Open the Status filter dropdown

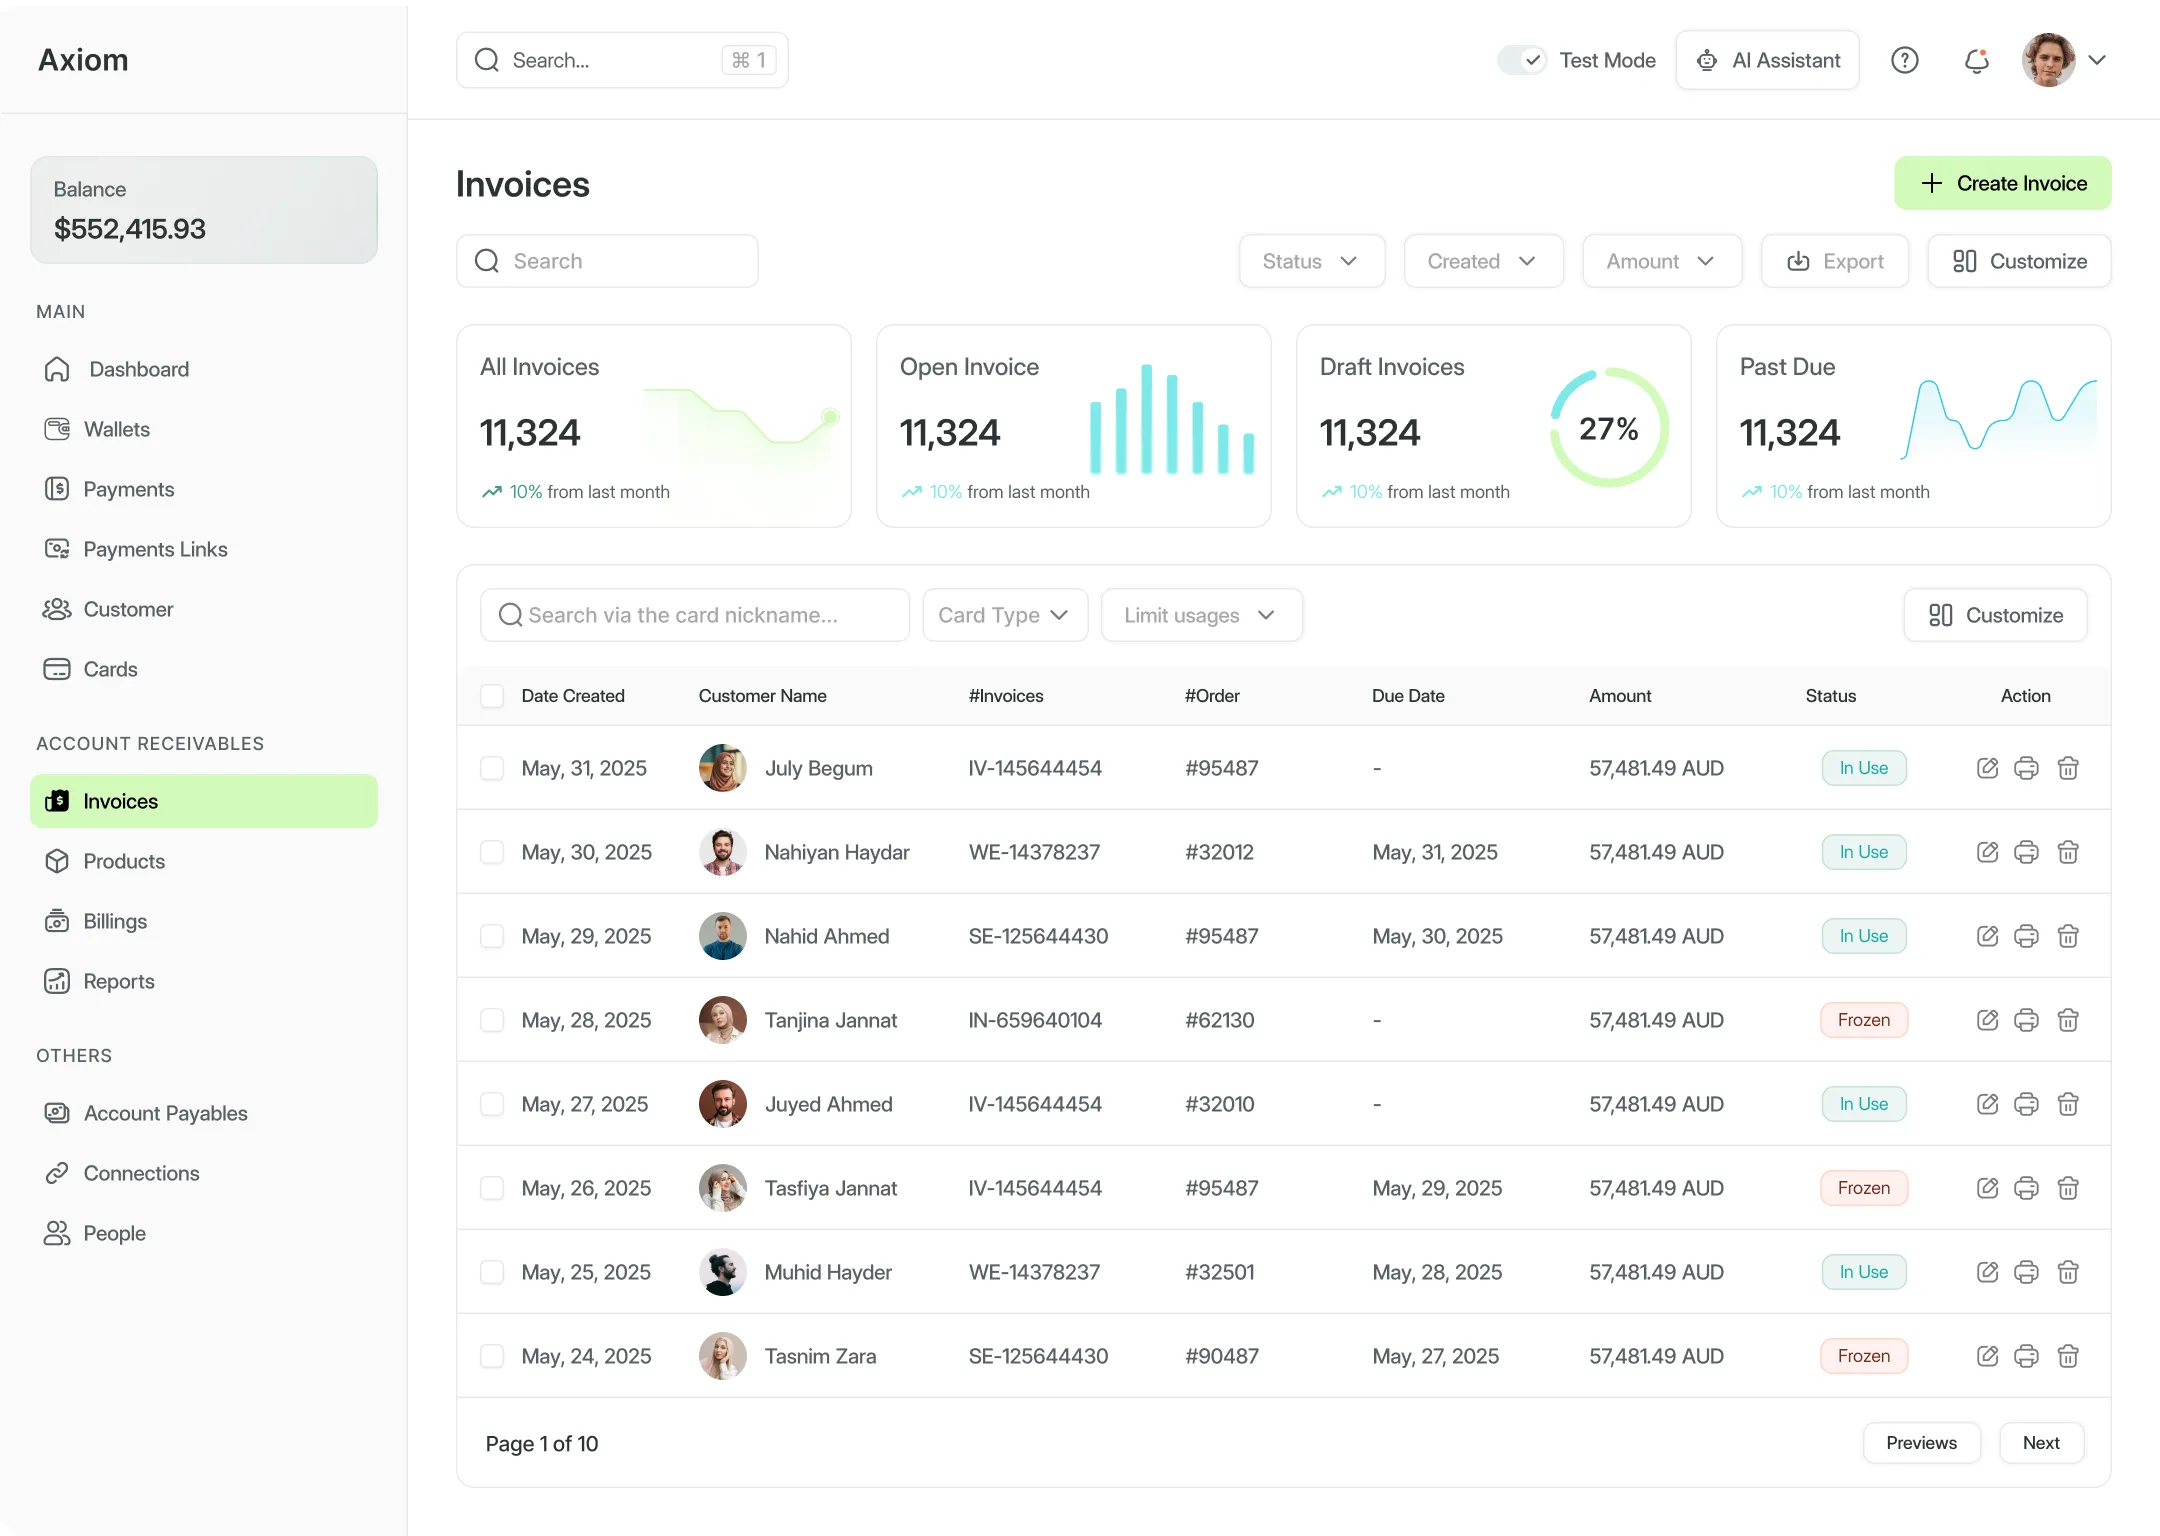click(1311, 261)
